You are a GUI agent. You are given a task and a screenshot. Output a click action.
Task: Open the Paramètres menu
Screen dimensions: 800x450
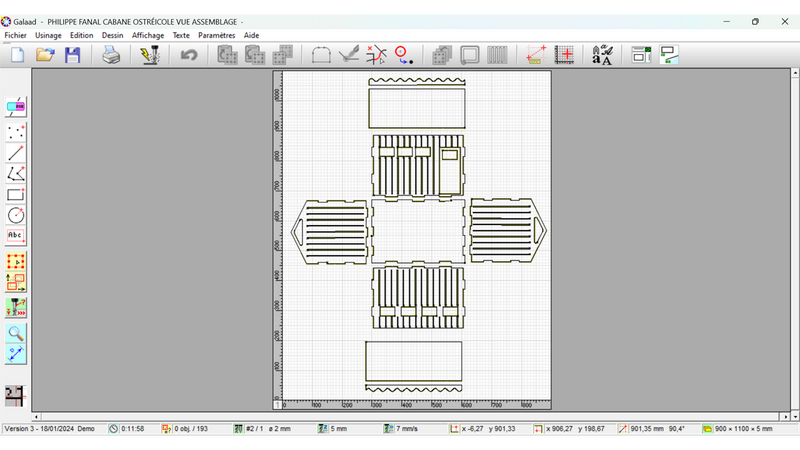coord(217,35)
